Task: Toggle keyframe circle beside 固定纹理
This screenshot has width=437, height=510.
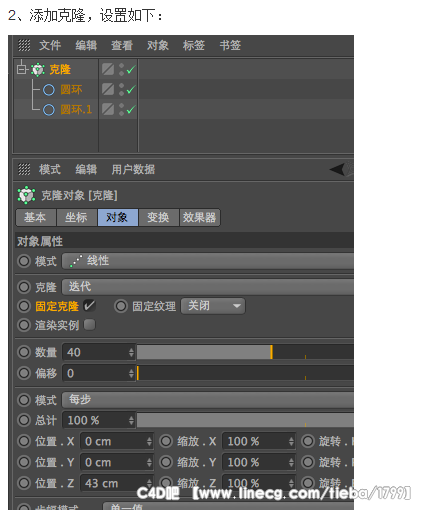Action: 121,306
